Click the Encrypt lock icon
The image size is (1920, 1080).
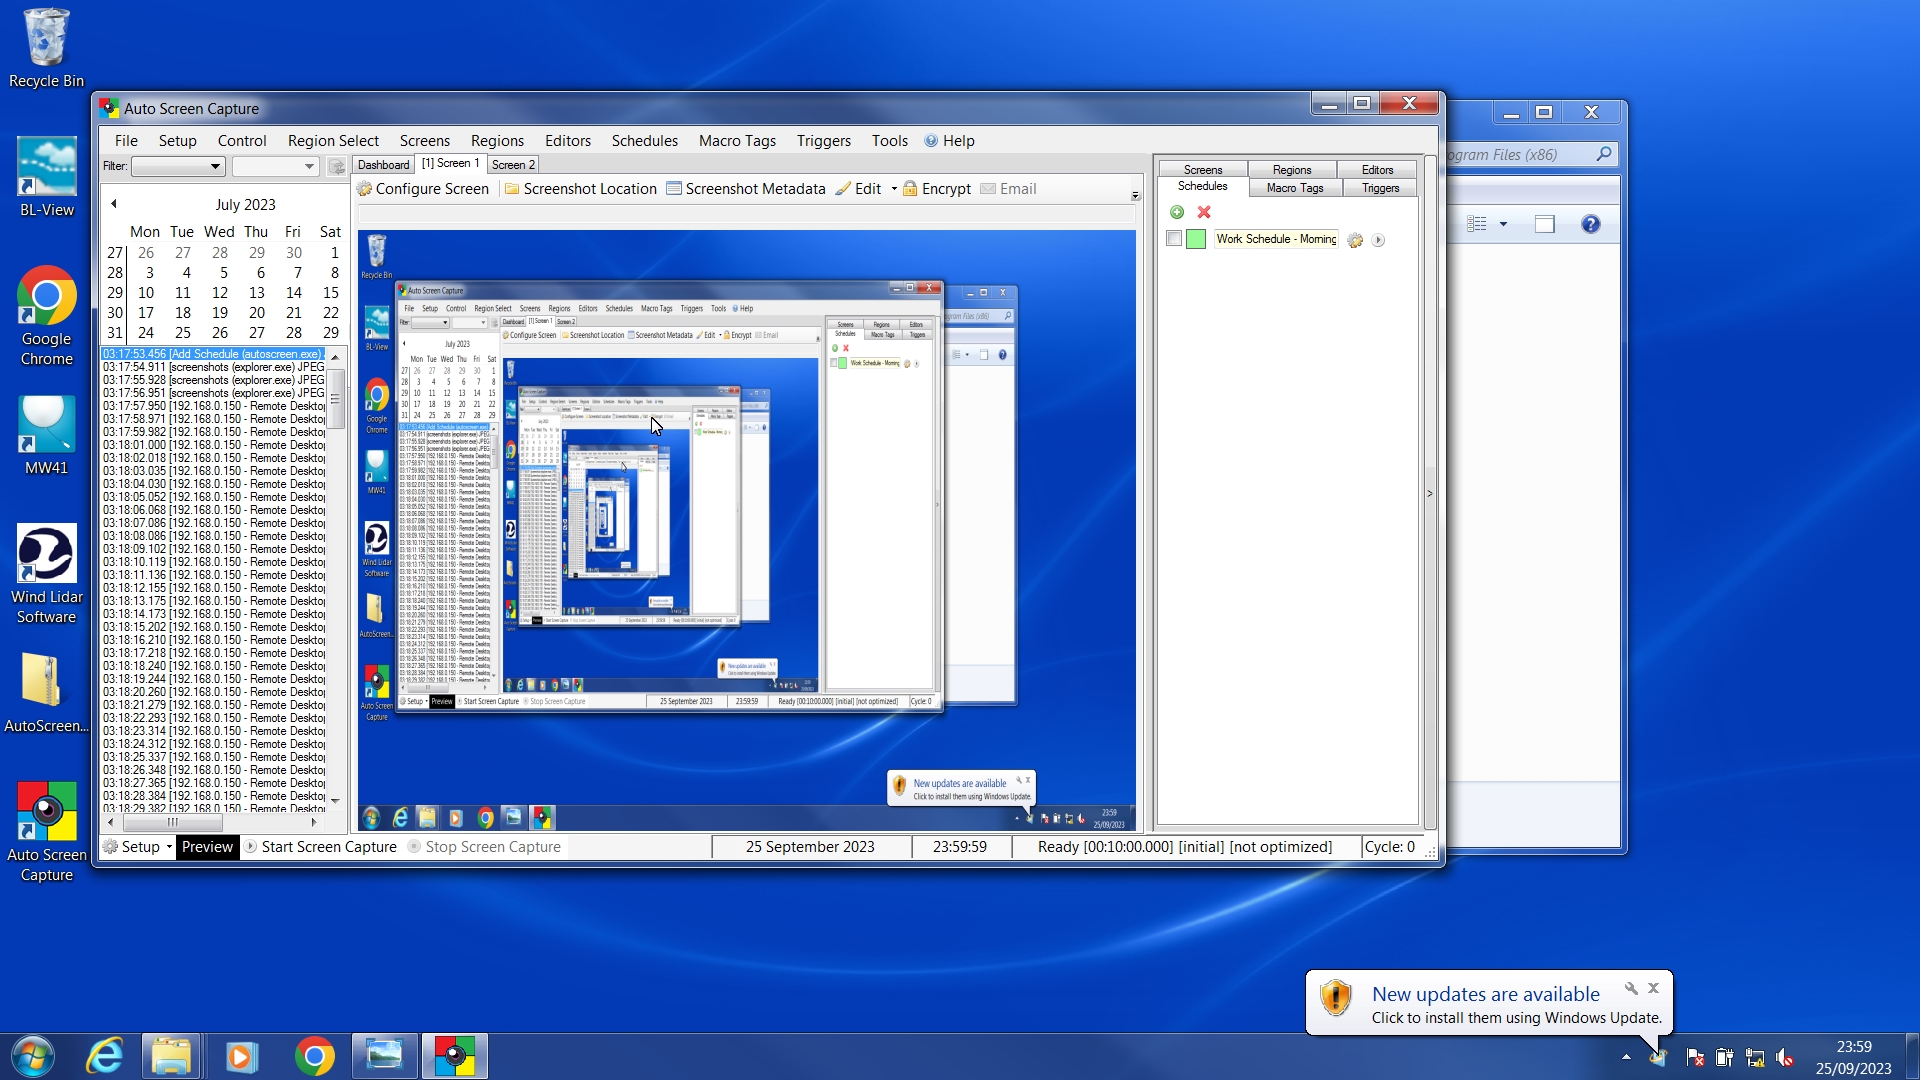pos(910,189)
